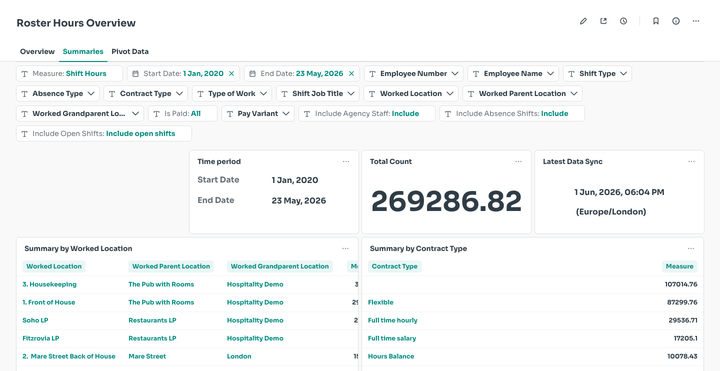The height and width of the screenshot is (371, 720).
Task: Expand the Type of Work dropdown
Action: 232,94
